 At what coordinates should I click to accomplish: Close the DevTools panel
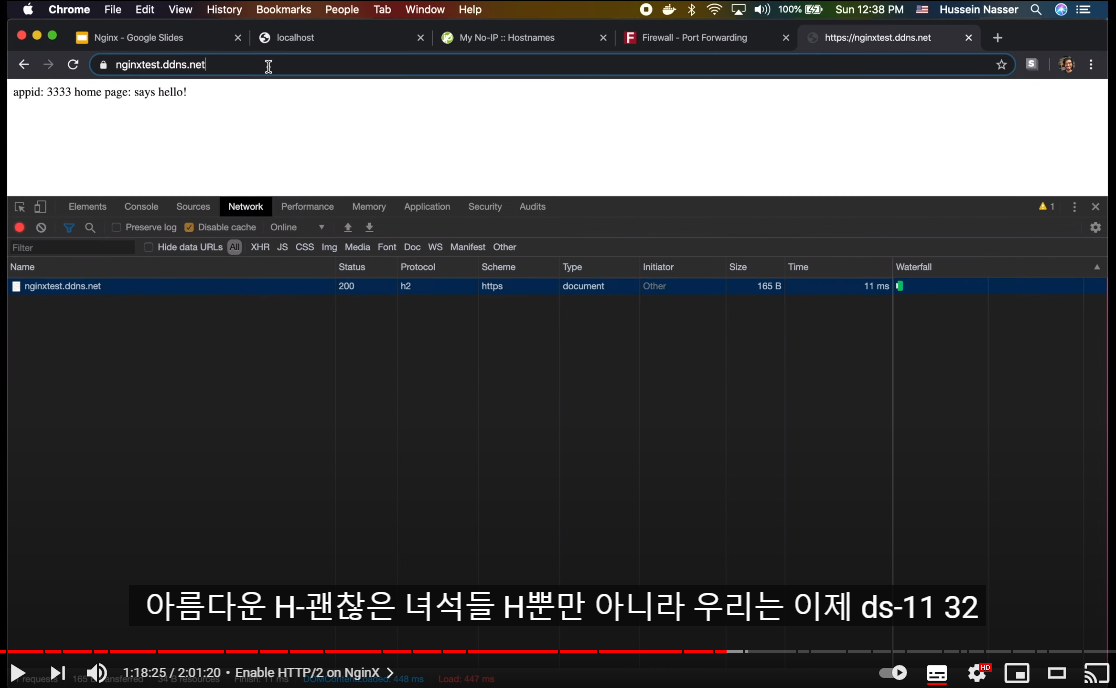click(1095, 207)
